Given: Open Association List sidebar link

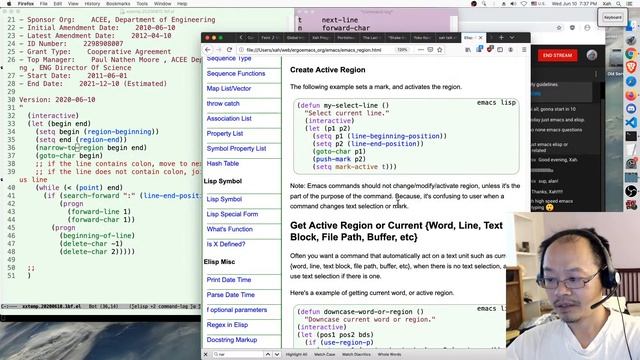Looking at the screenshot, I should [229, 118].
